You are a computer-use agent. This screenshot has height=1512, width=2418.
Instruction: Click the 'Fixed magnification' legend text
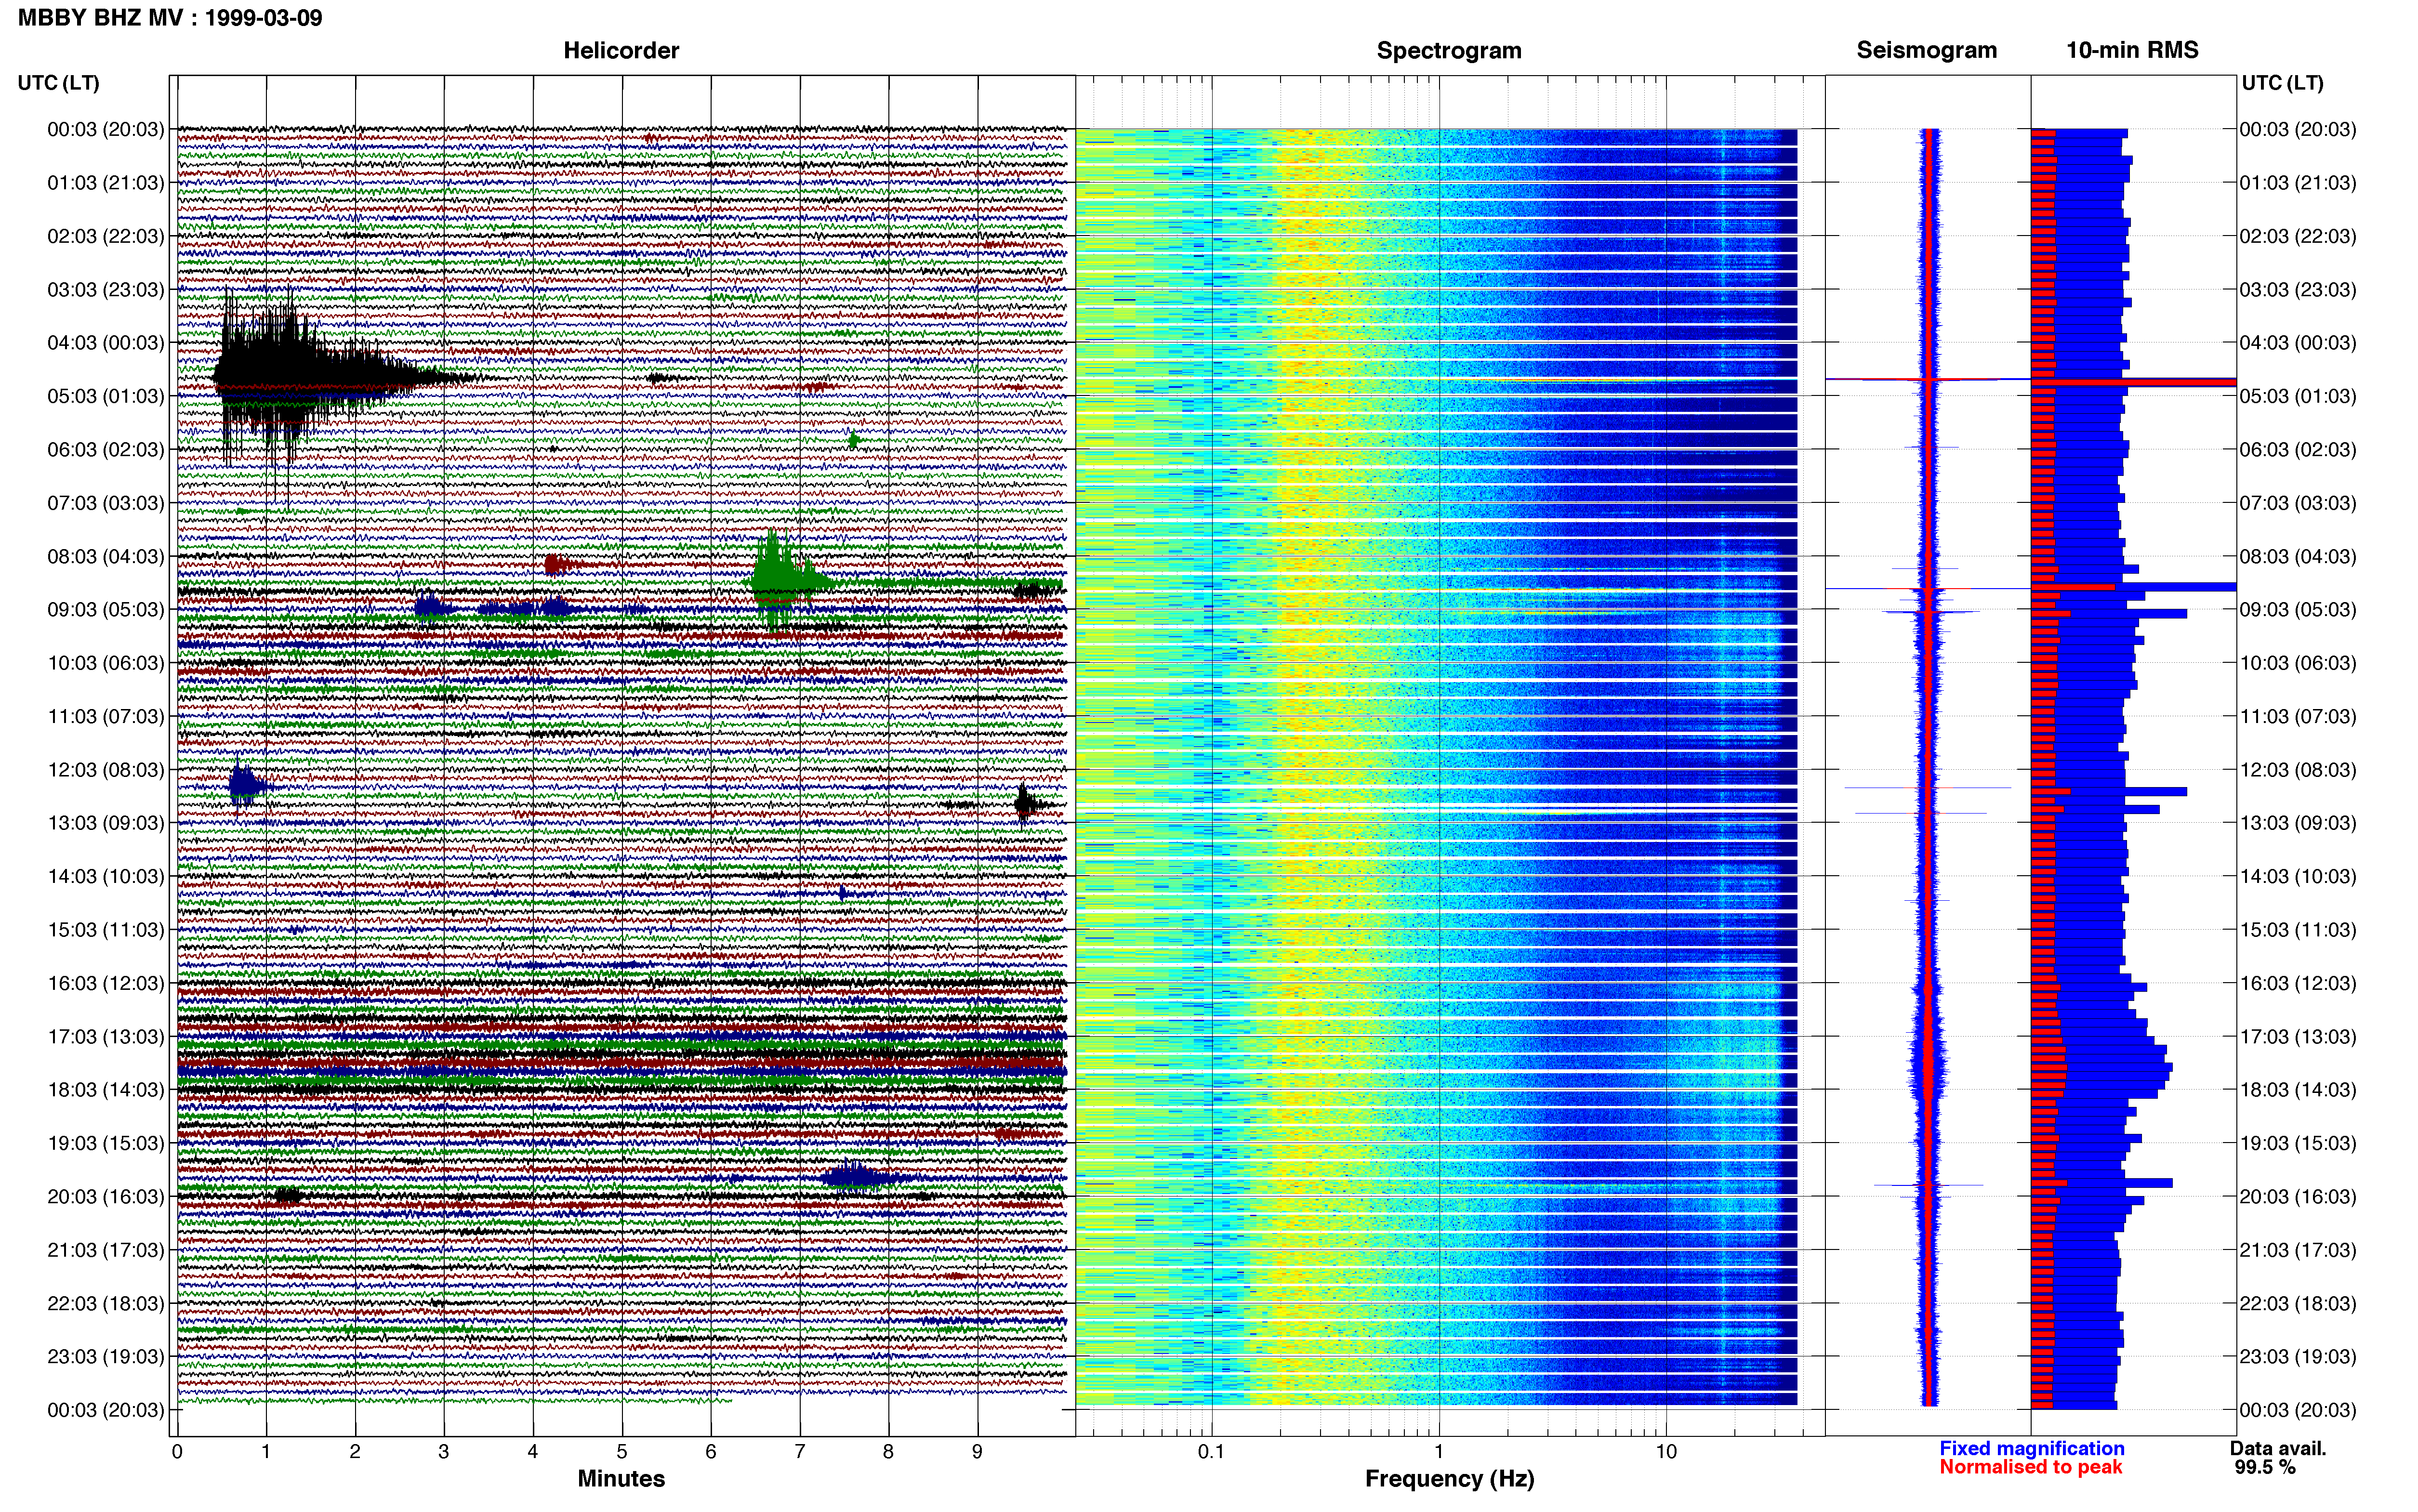click(2031, 1448)
